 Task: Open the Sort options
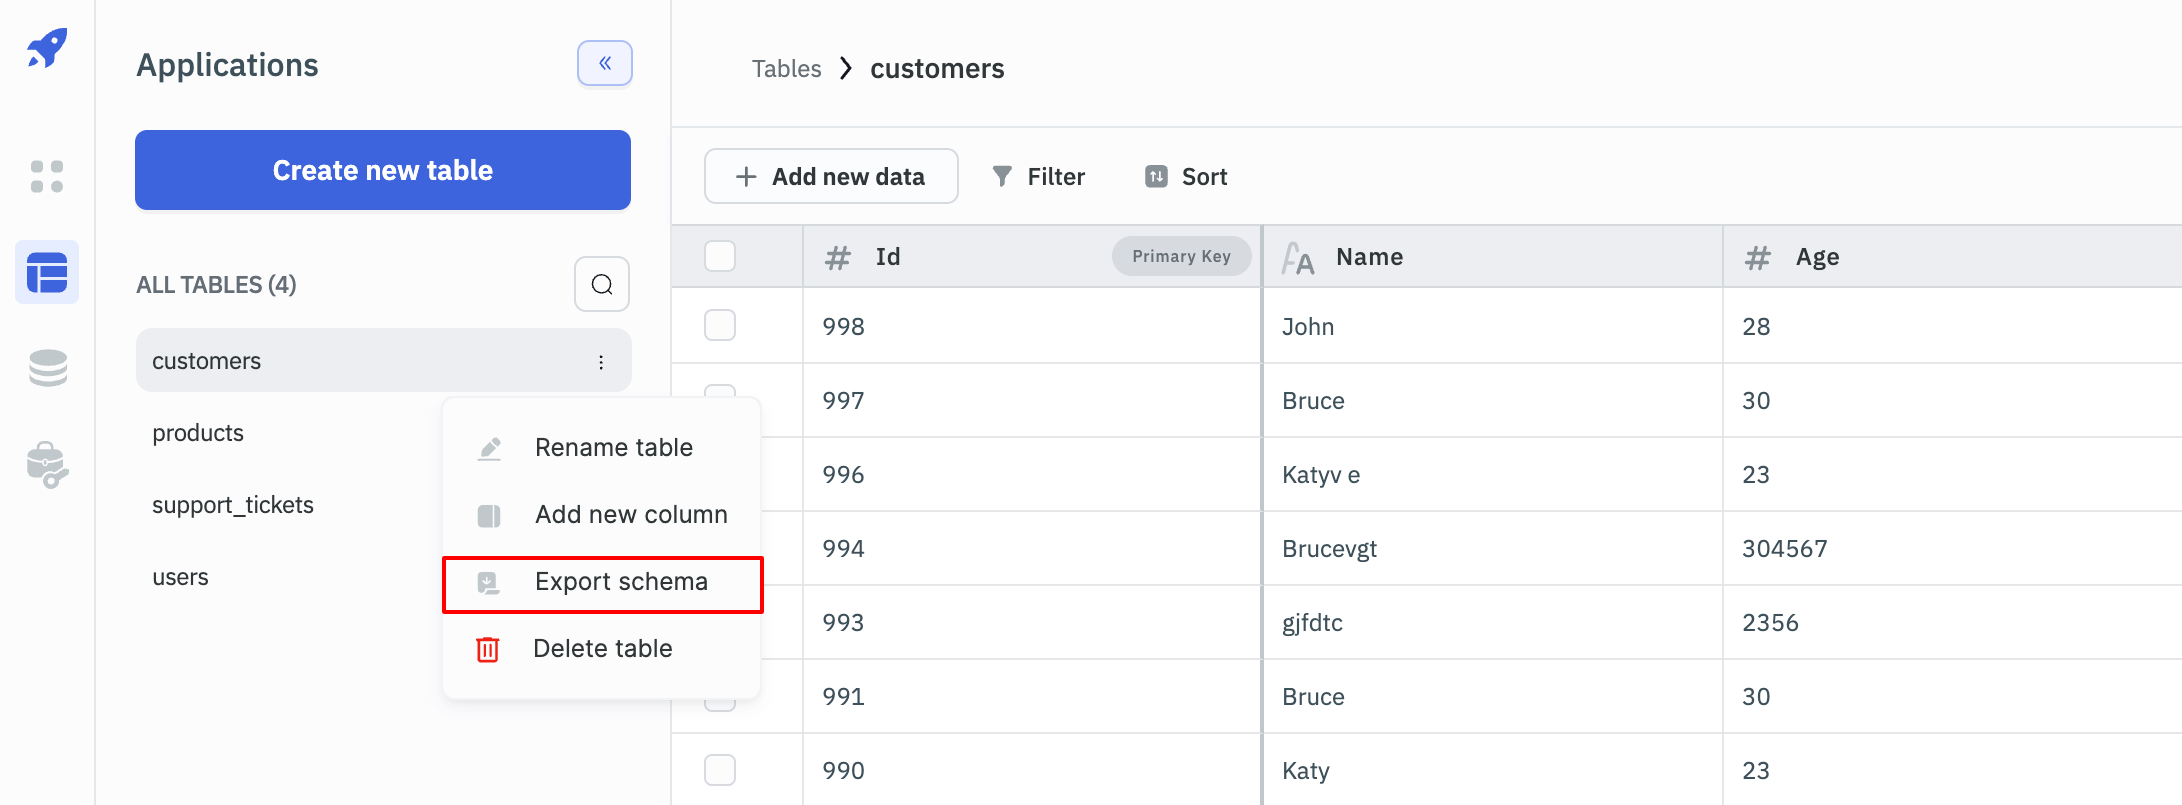(x=1186, y=177)
